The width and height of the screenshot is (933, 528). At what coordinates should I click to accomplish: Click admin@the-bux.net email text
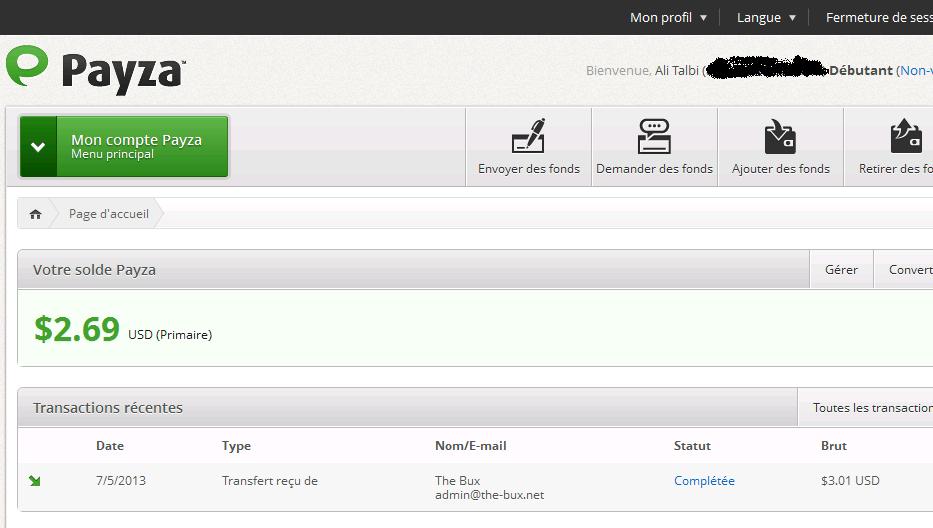tap(489, 495)
